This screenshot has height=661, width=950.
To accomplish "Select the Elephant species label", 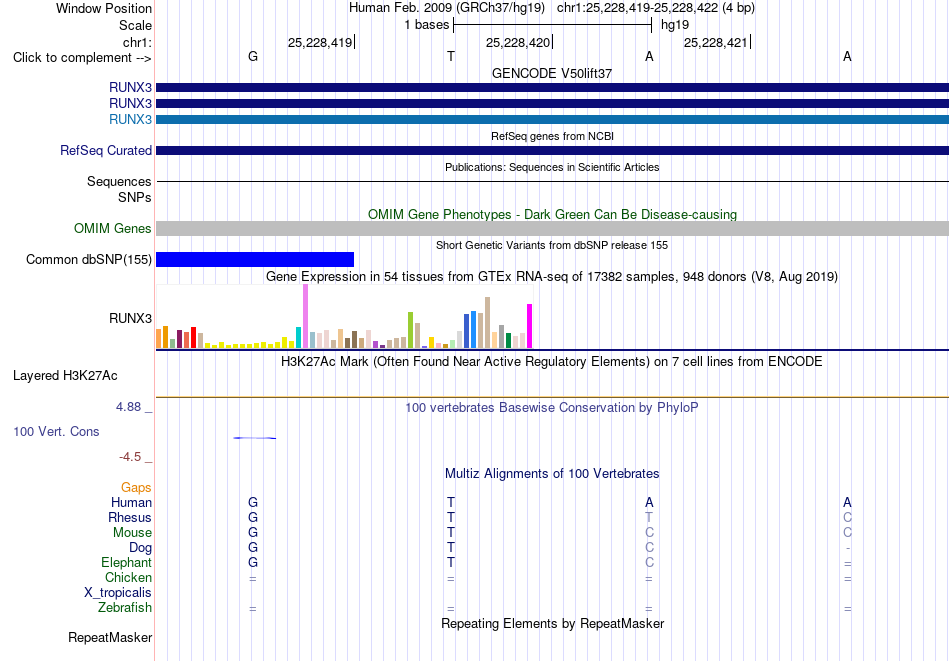I will click(127, 562).
